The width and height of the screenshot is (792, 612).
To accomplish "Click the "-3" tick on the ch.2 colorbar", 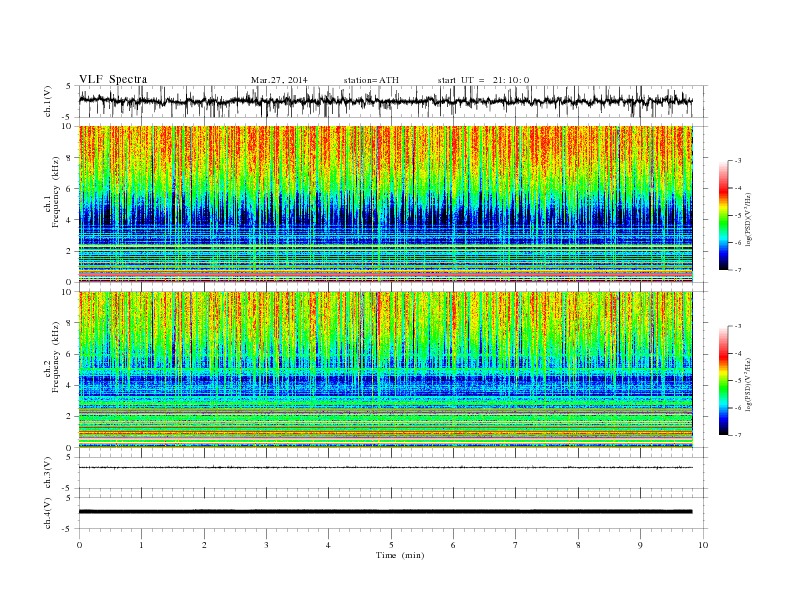I will [x=738, y=326].
